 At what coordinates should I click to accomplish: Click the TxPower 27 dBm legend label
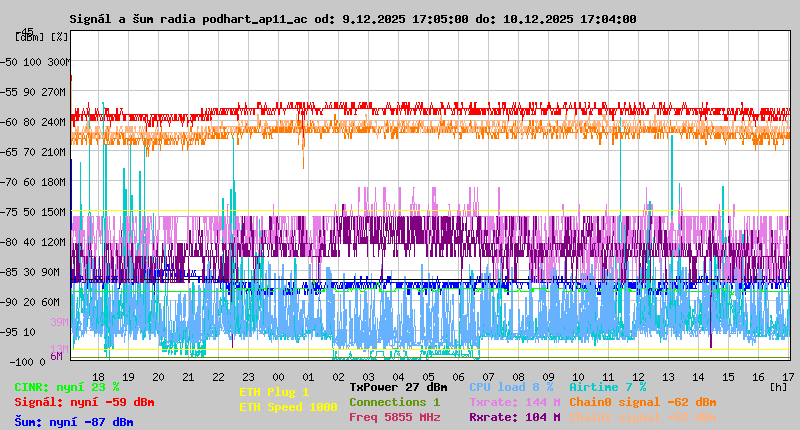tap(398, 387)
